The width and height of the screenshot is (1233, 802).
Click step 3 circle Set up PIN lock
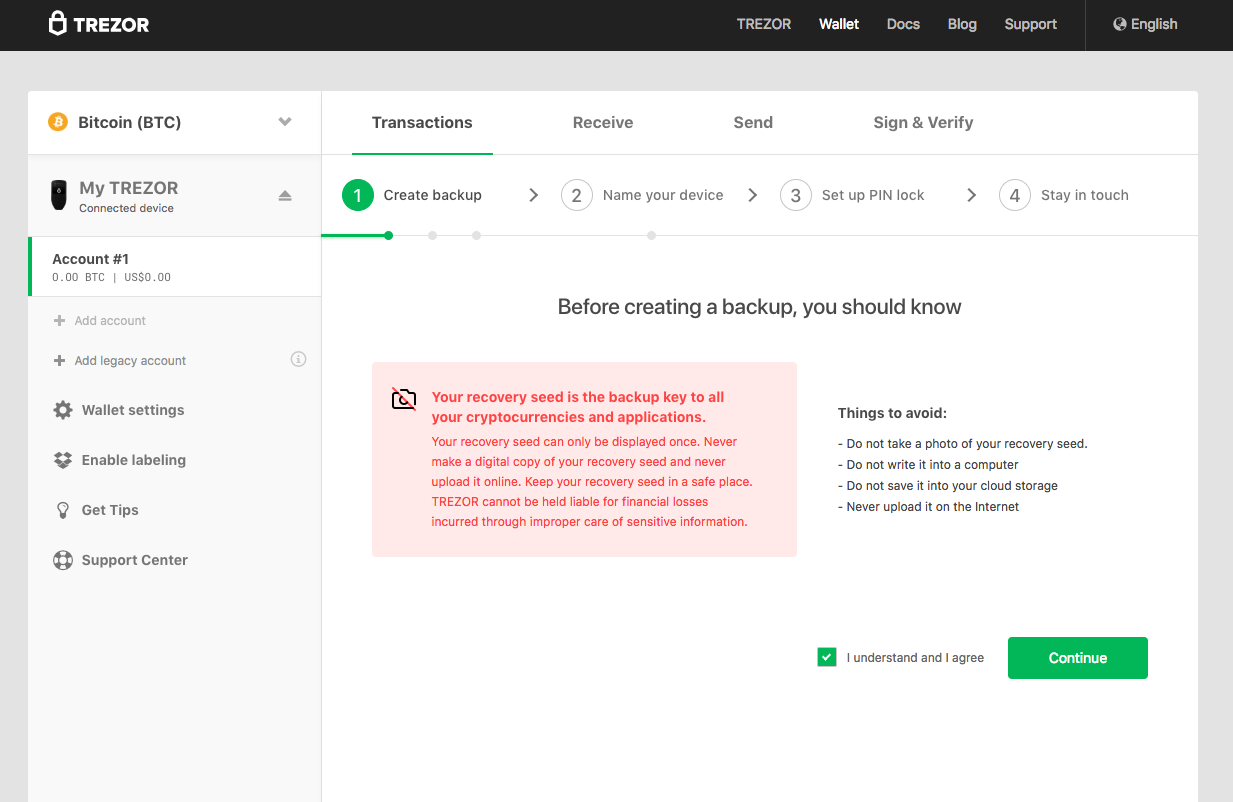point(796,195)
